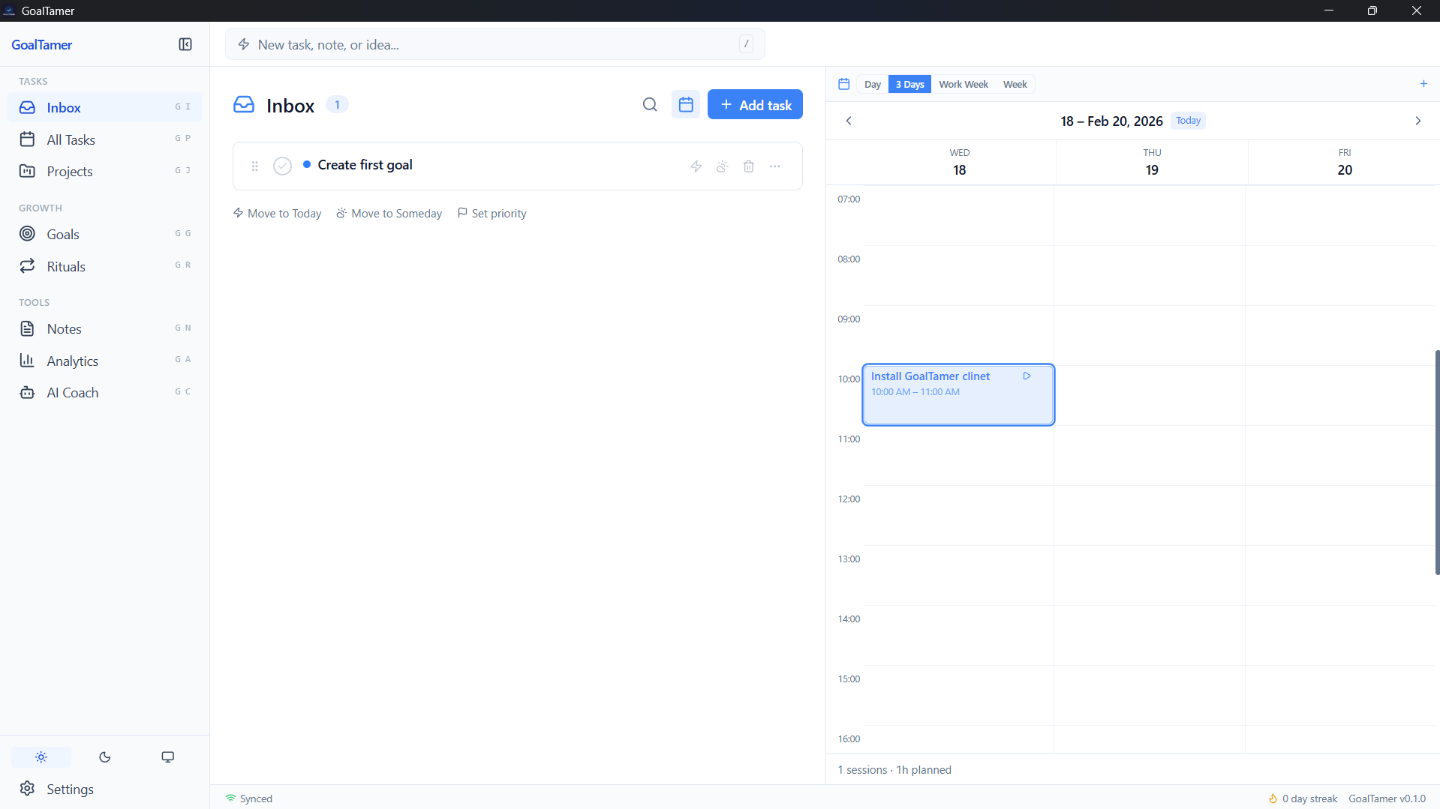Add calendar event with plus icon
Screen dimensions: 1440x809
(1423, 84)
